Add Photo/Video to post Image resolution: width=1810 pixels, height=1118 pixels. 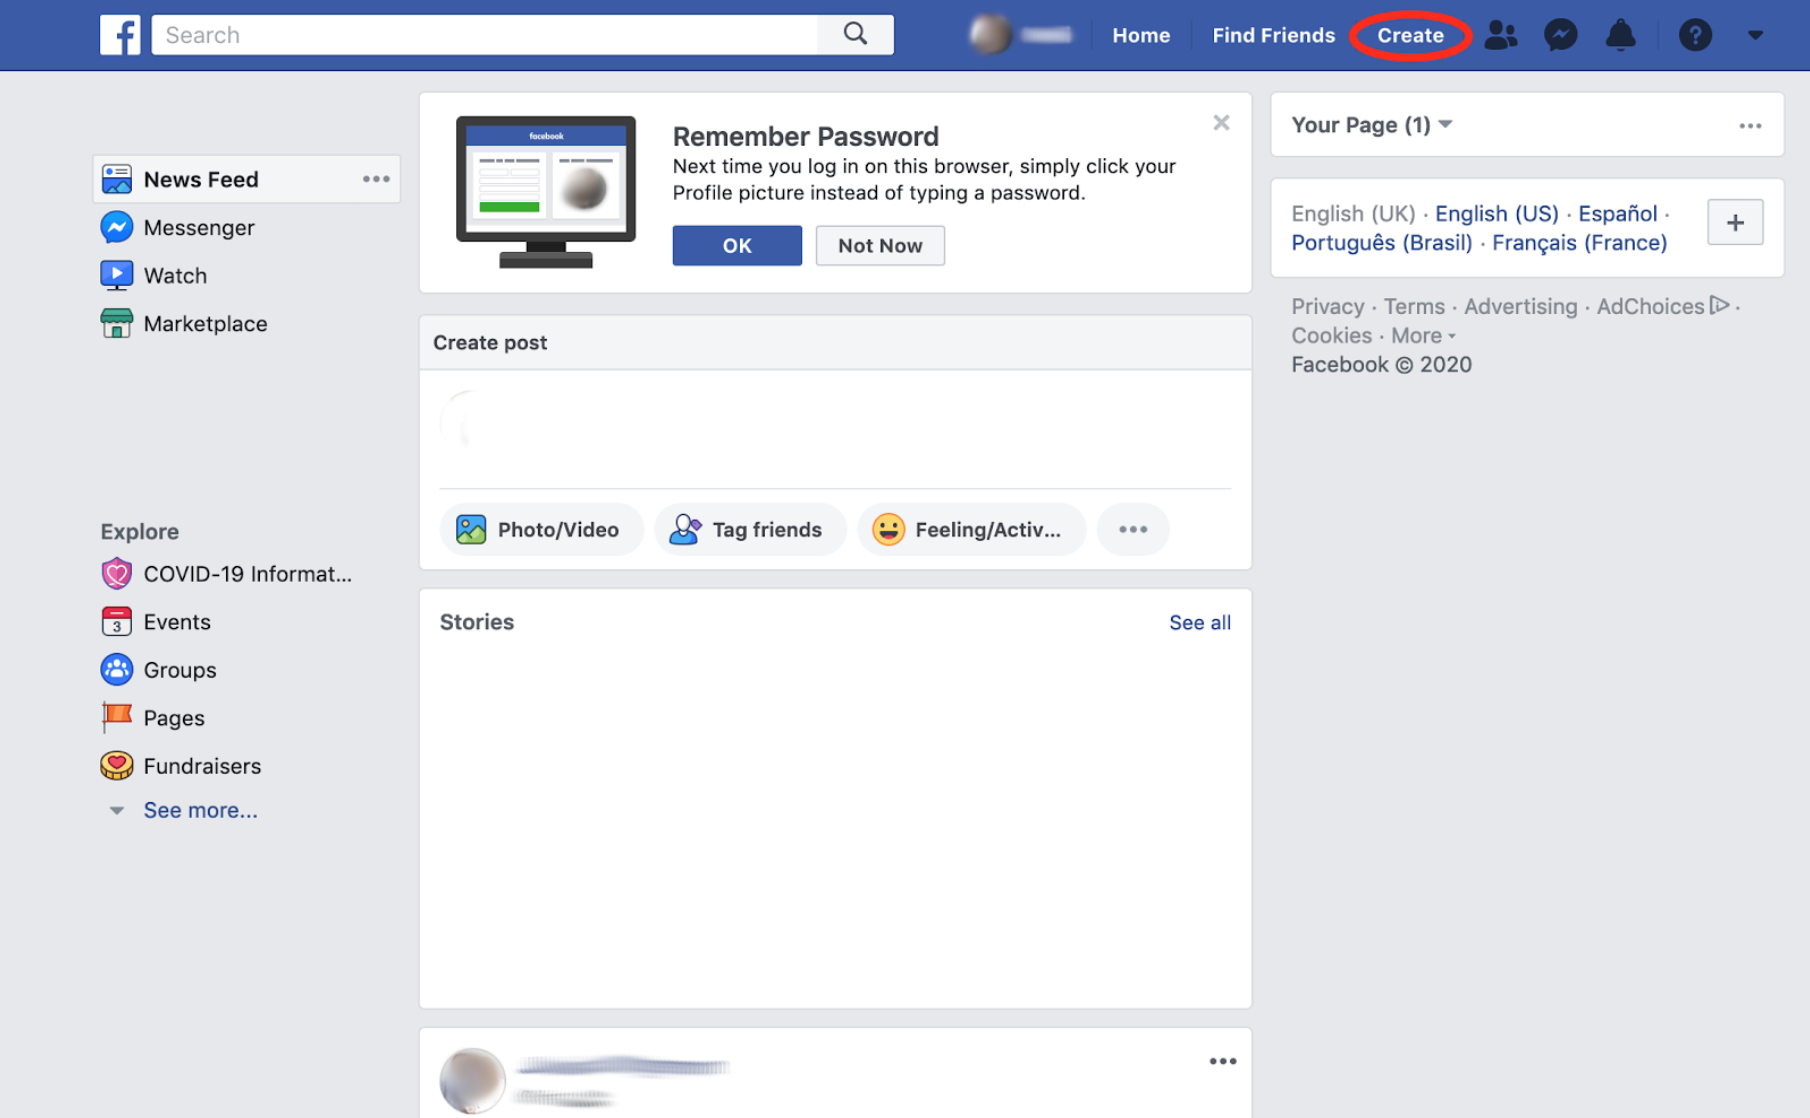(540, 529)
